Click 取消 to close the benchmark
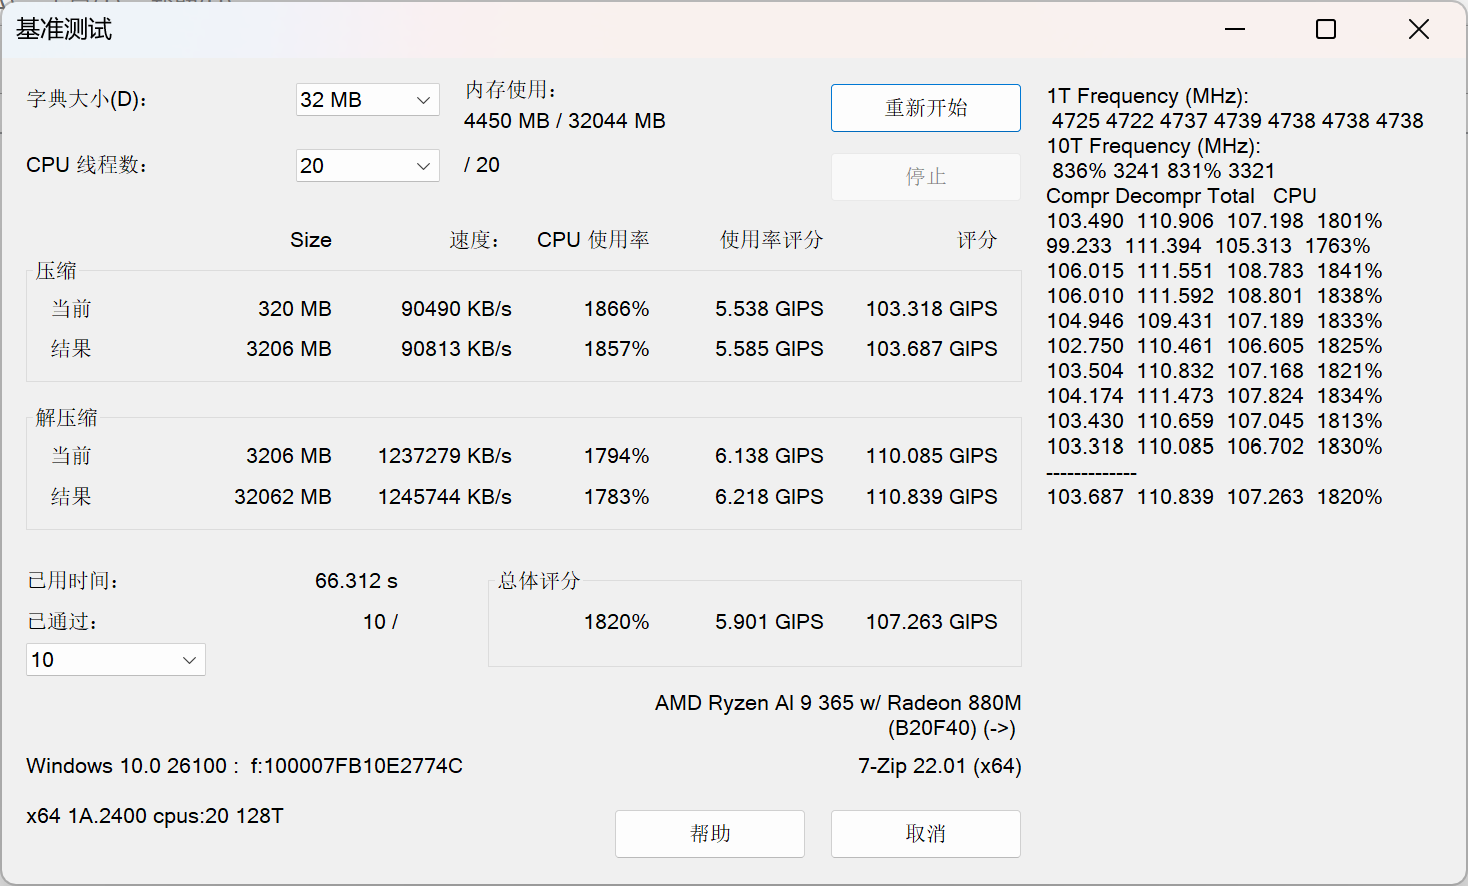The height and width of the screenshot is (886, 1468). click(x=925, y=833)
